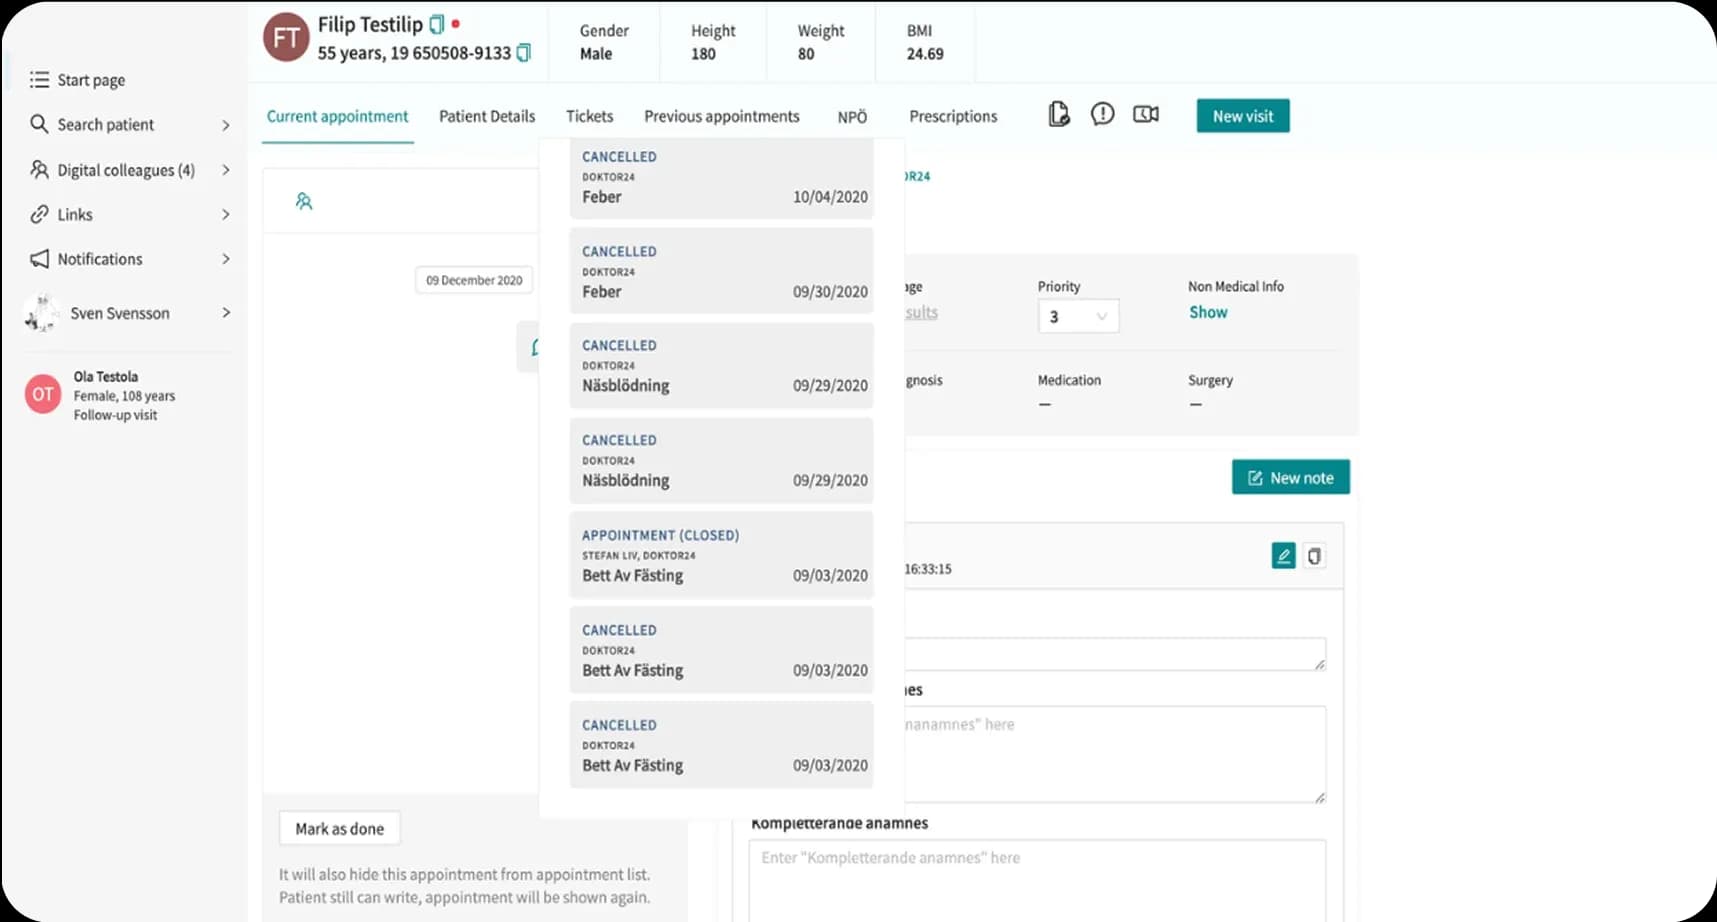The width and height of the screenshot is (1717, 922).
Task: Click OT avatar for Ola Testola
Action: 43,394
